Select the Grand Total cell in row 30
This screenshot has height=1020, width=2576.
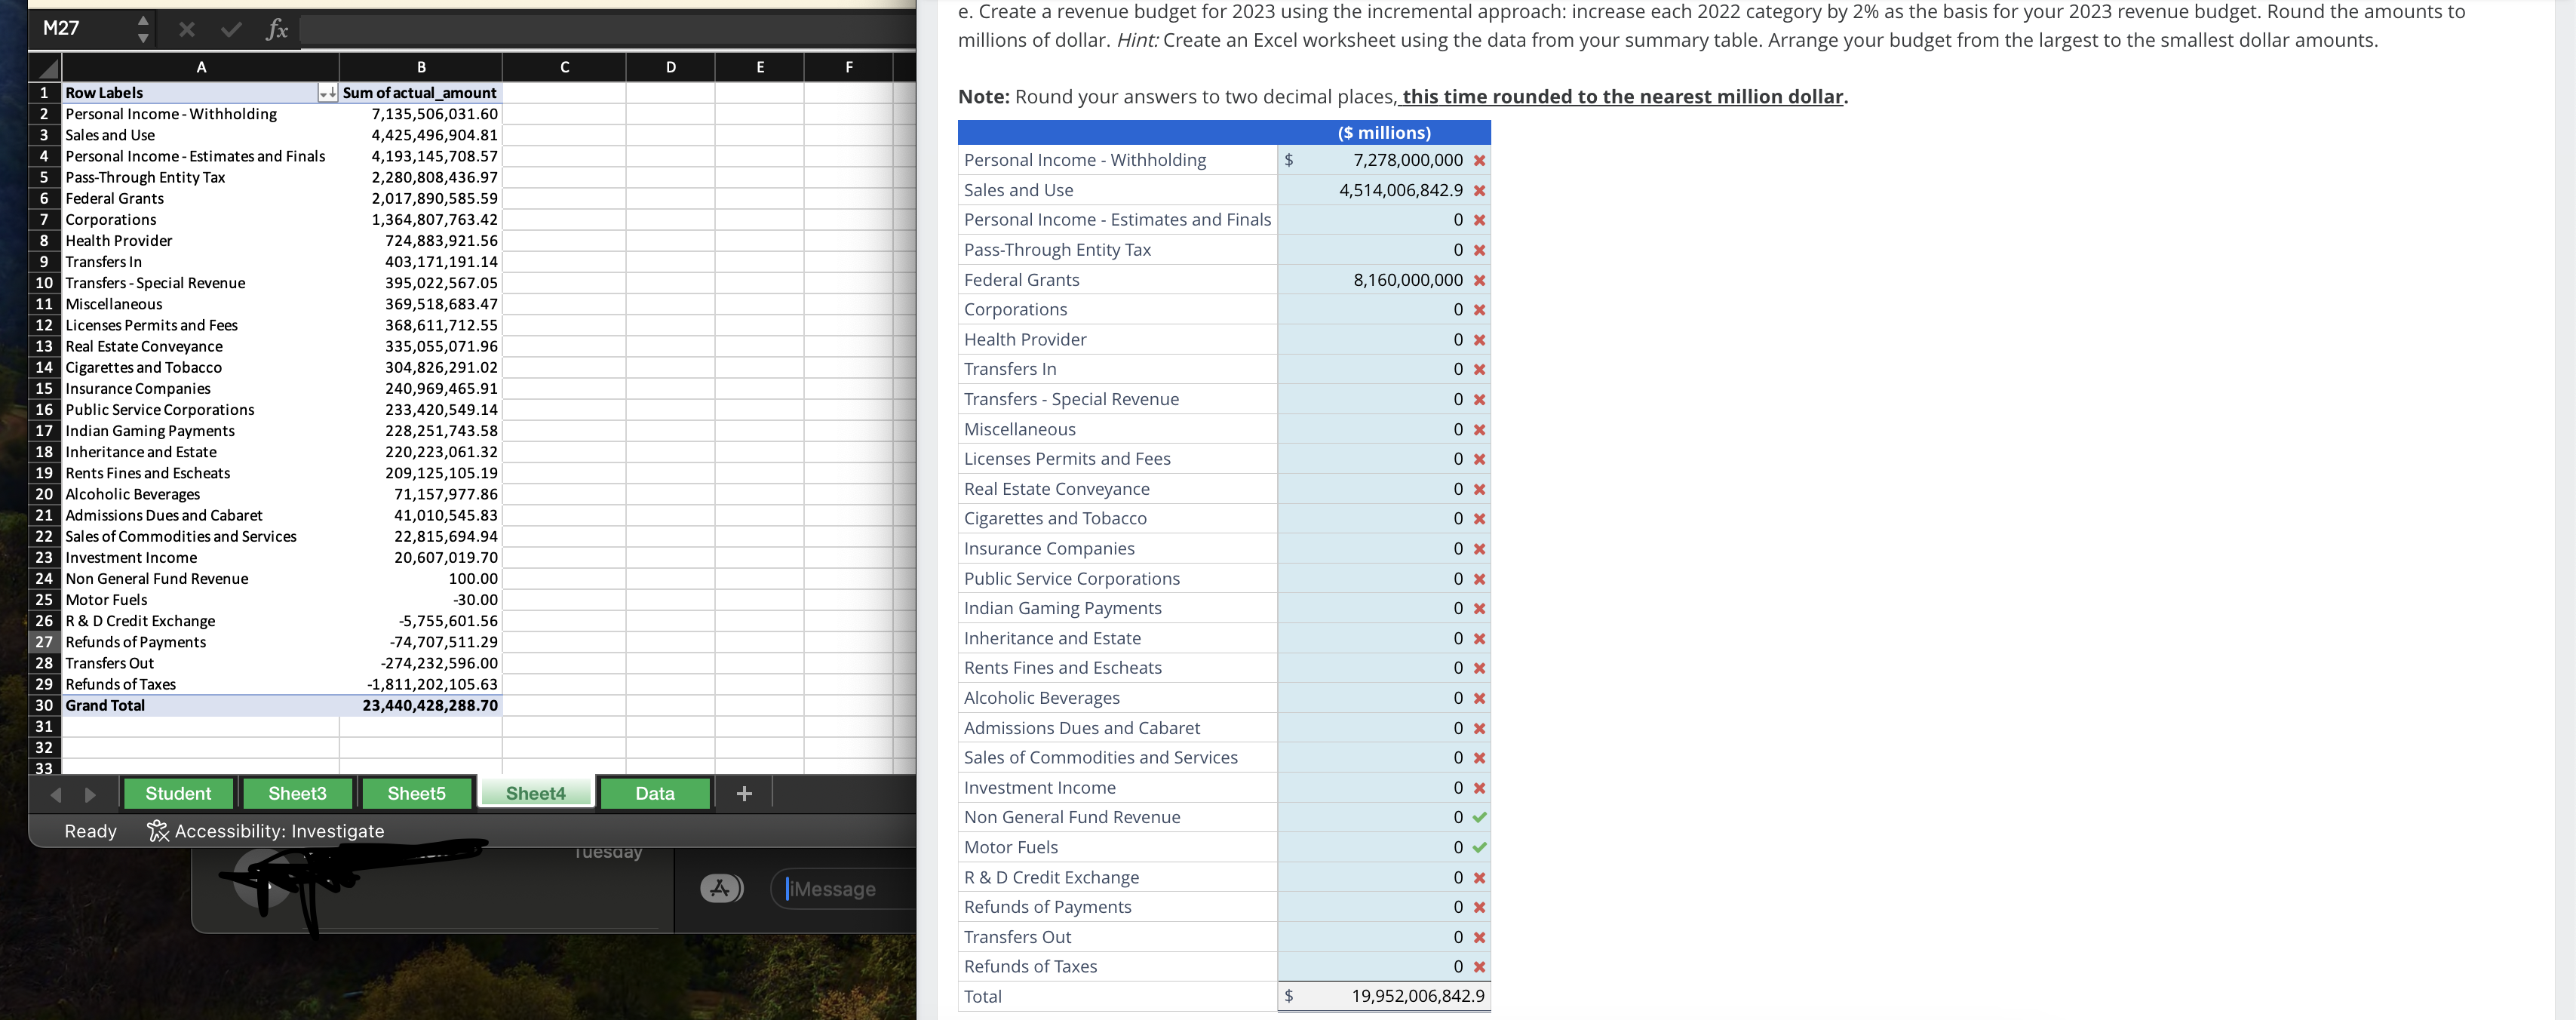(103, 705)
